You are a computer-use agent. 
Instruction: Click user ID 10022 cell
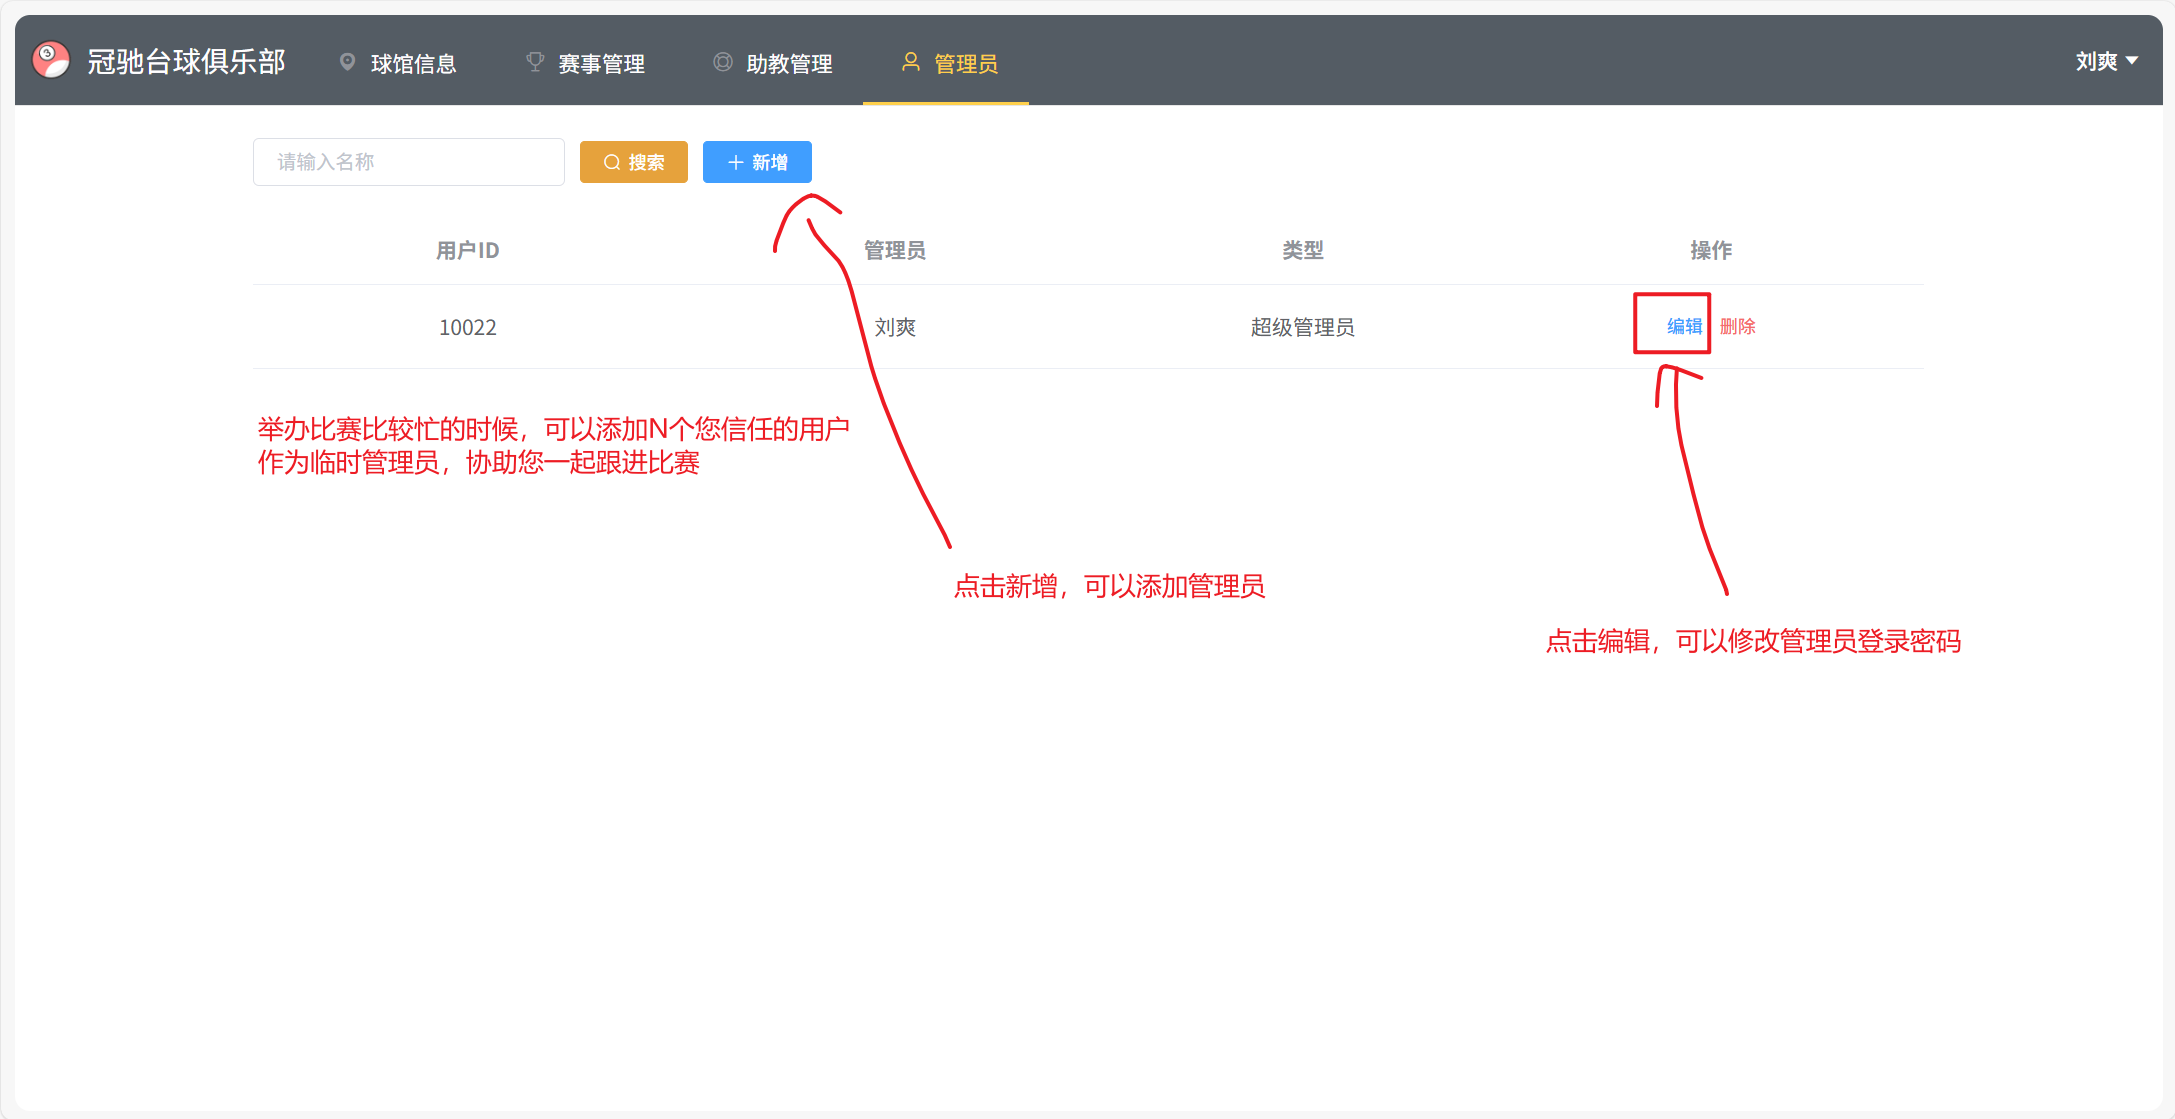point(467,327)
